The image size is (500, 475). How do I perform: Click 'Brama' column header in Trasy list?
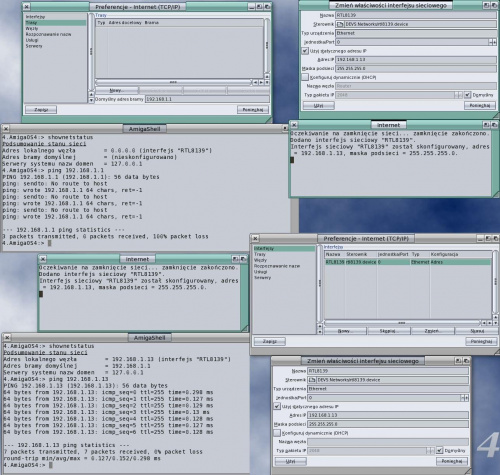click(x=152, y=23)
